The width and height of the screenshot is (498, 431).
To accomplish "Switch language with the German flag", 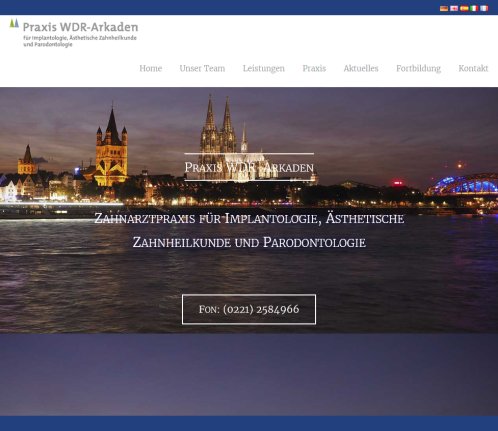I will point(444,8).
